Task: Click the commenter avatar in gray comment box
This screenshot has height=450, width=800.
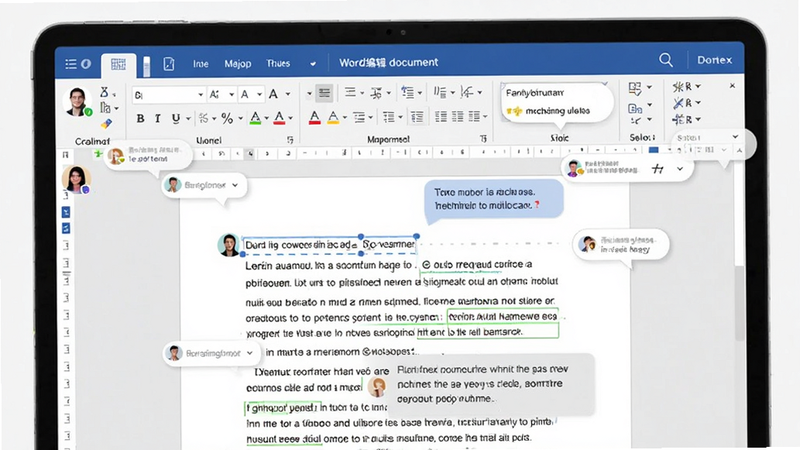Action: [377, 388]
